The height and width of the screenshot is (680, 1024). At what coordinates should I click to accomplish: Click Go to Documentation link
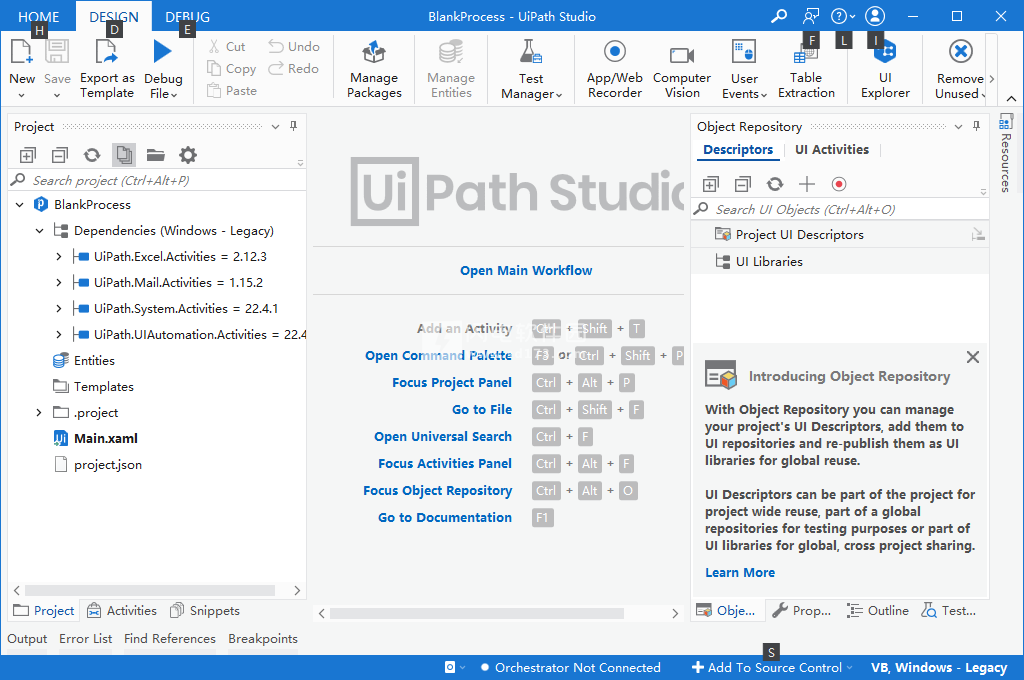[x=445, y=517]
